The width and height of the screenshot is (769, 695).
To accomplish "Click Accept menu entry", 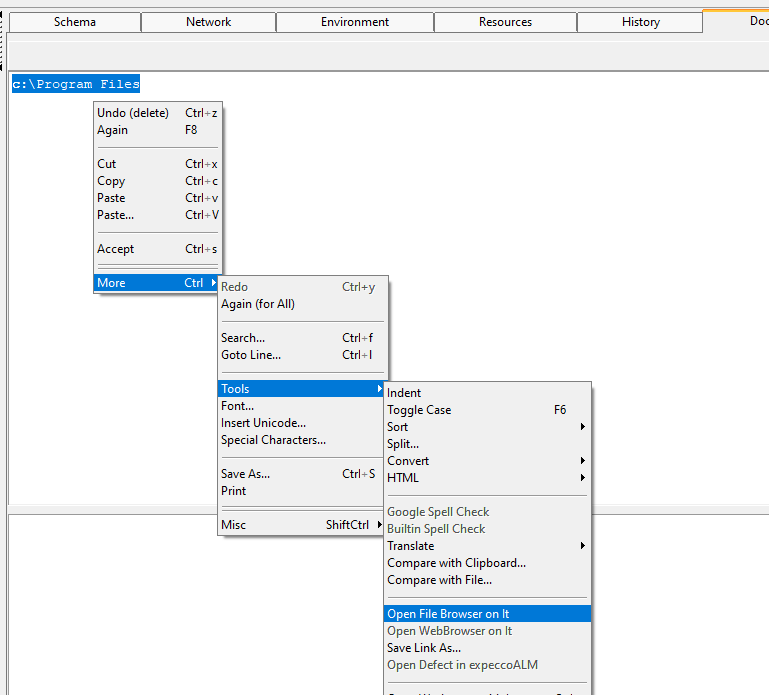I will coord(115,249).
